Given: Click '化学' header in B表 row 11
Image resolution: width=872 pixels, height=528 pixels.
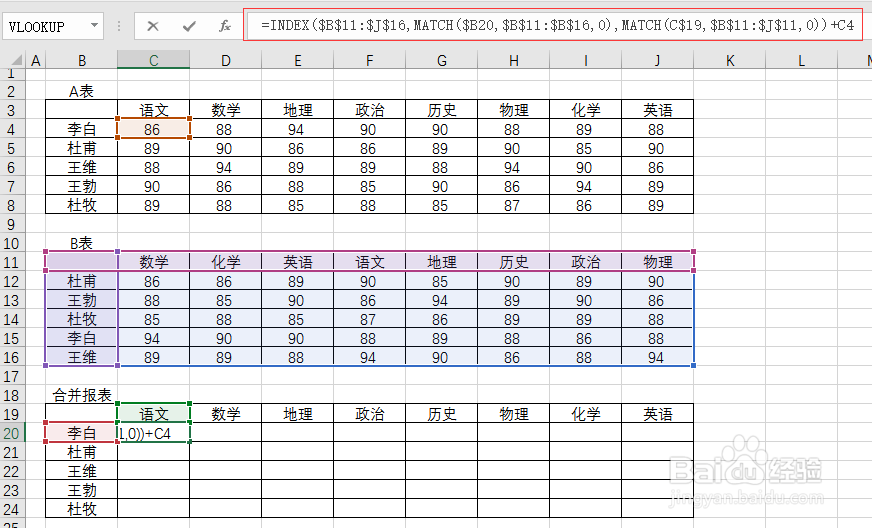Looking at the screenshot, I should (226, 262).
